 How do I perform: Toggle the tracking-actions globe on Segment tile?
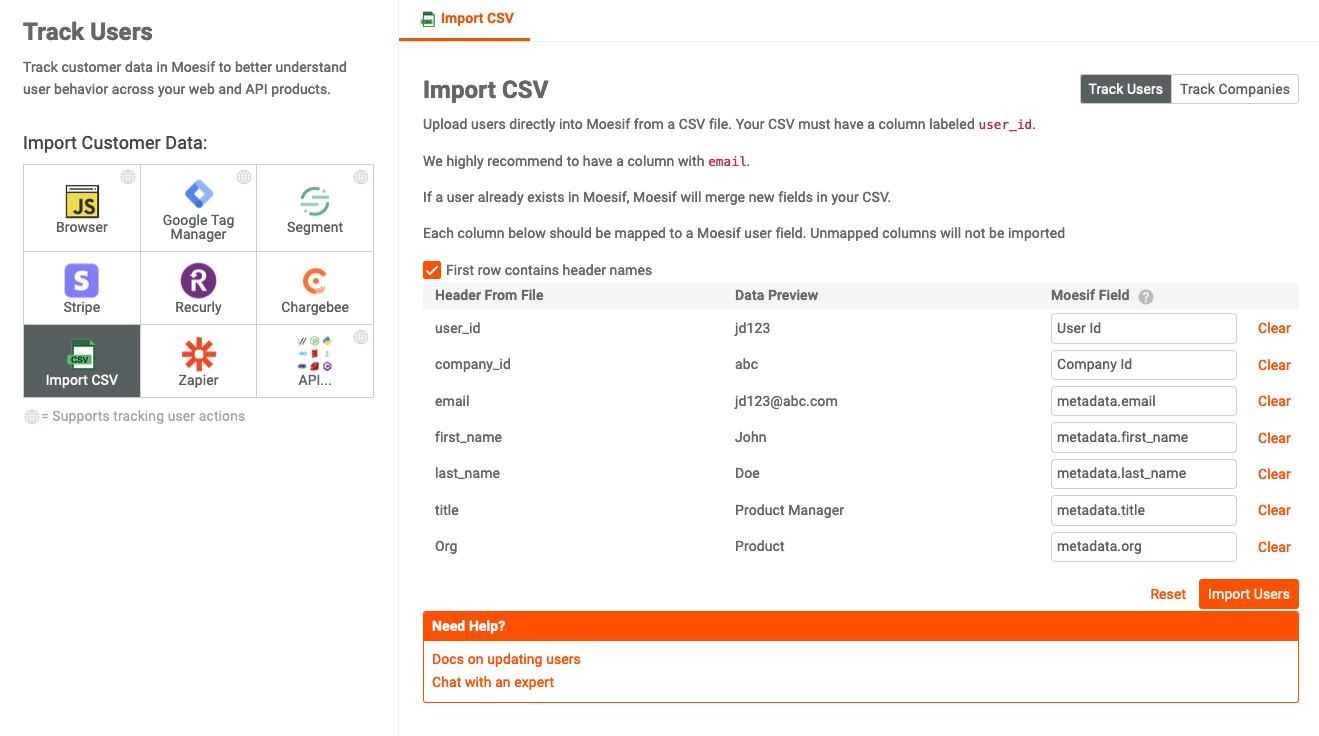coord(360,176)
